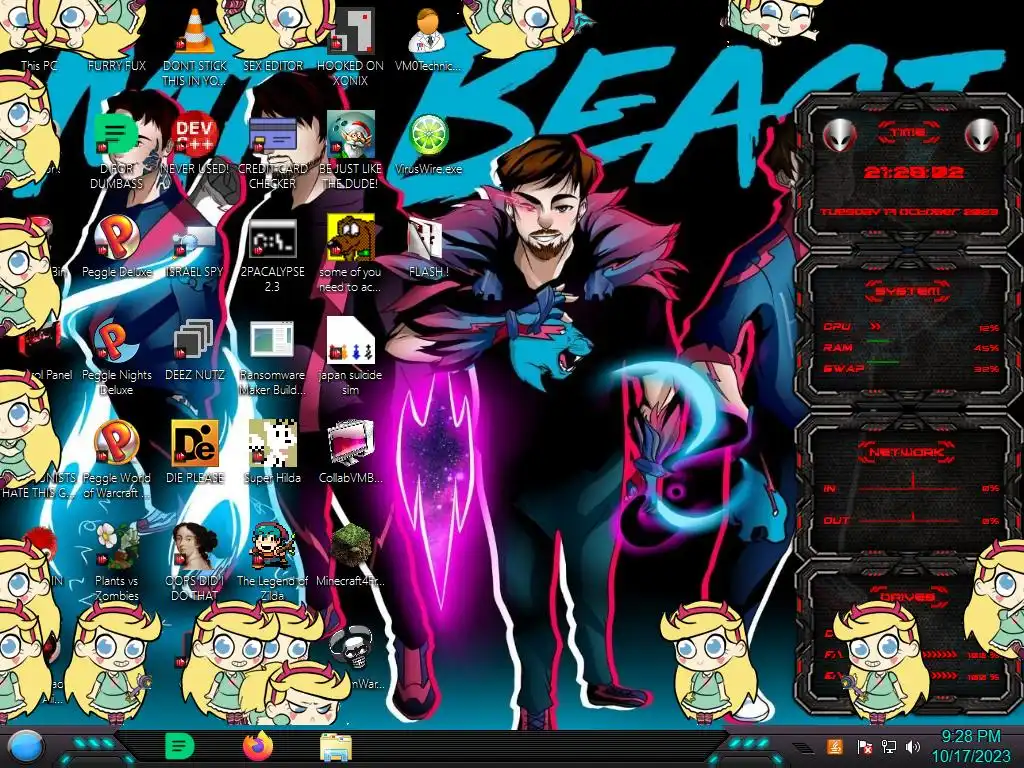Open Ransomware Maker Build shortcut

tap(272, 340)
